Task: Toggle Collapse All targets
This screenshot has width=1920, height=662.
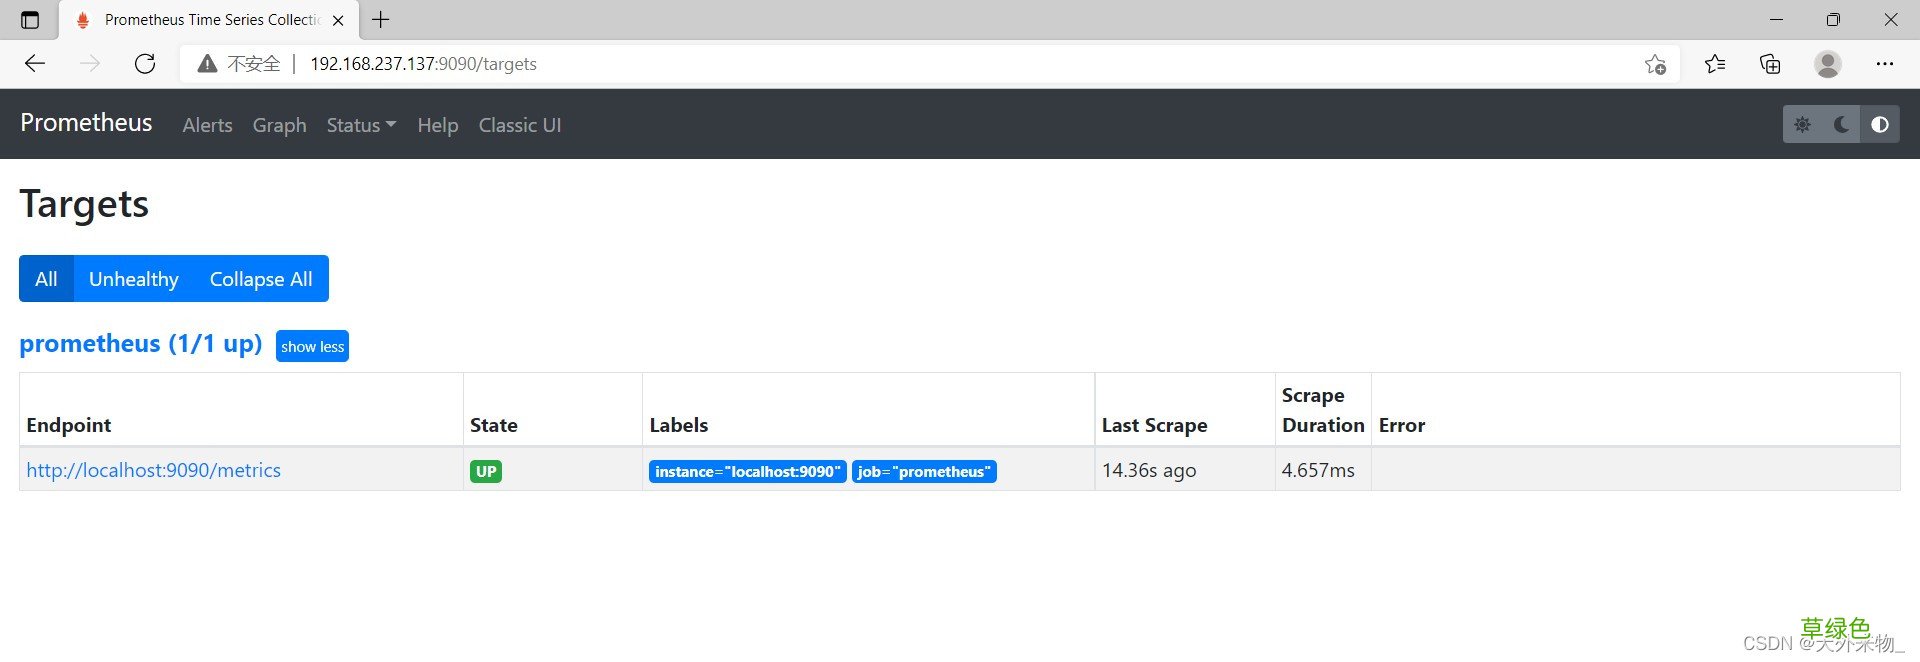Action: [x=261, y=279]
